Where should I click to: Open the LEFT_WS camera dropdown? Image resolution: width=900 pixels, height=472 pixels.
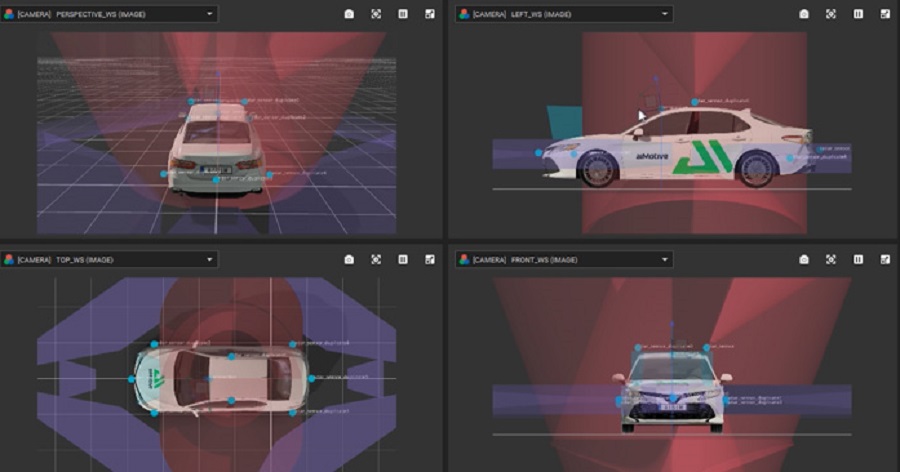coord(564,14)
